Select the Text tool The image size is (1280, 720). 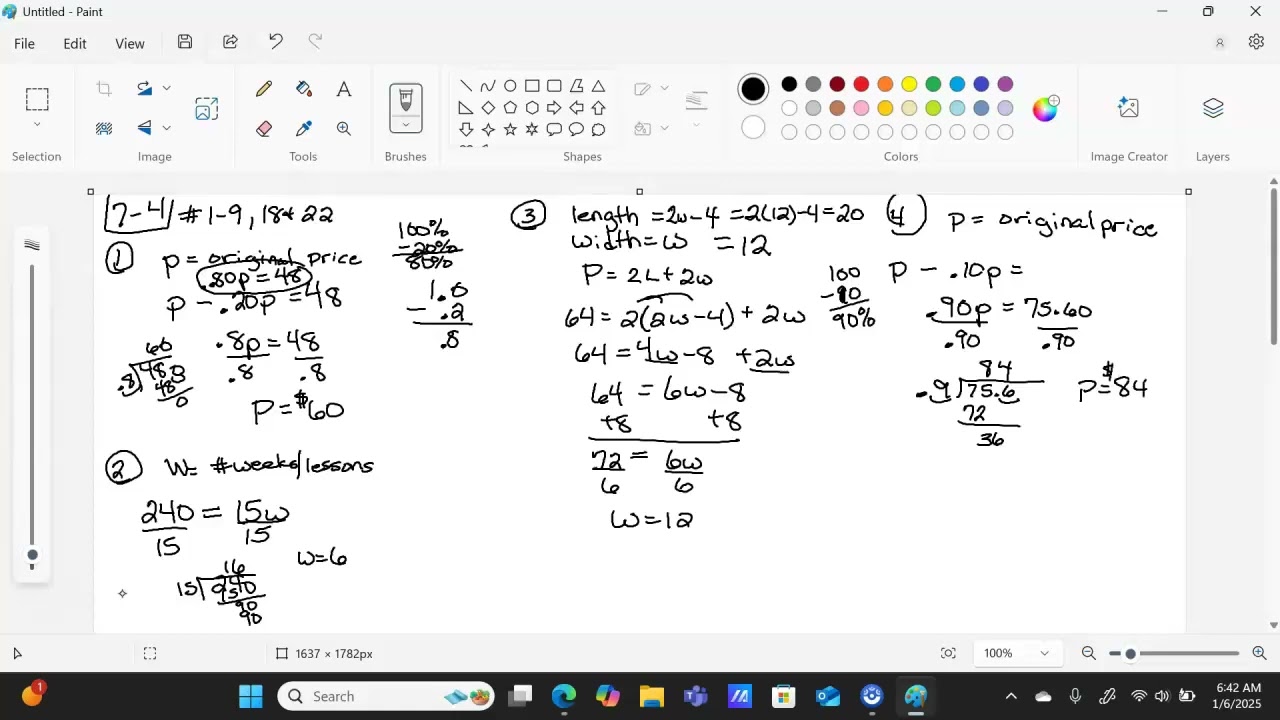tap(344, 89)
